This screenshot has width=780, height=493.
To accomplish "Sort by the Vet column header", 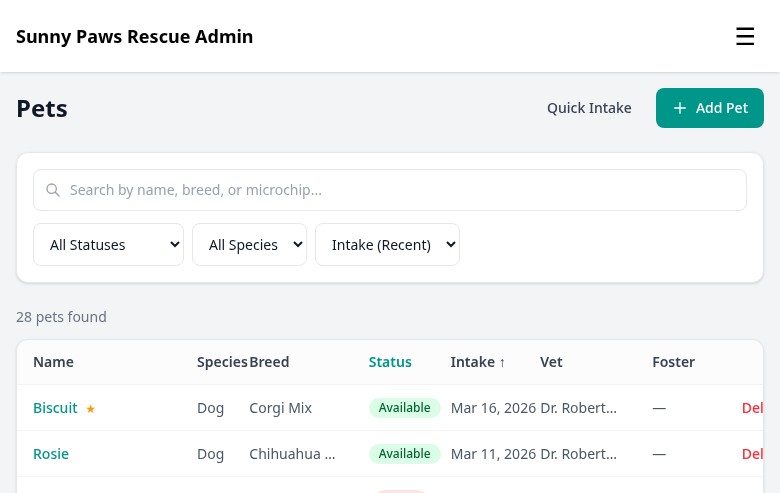I will click(x=551, y=362).
